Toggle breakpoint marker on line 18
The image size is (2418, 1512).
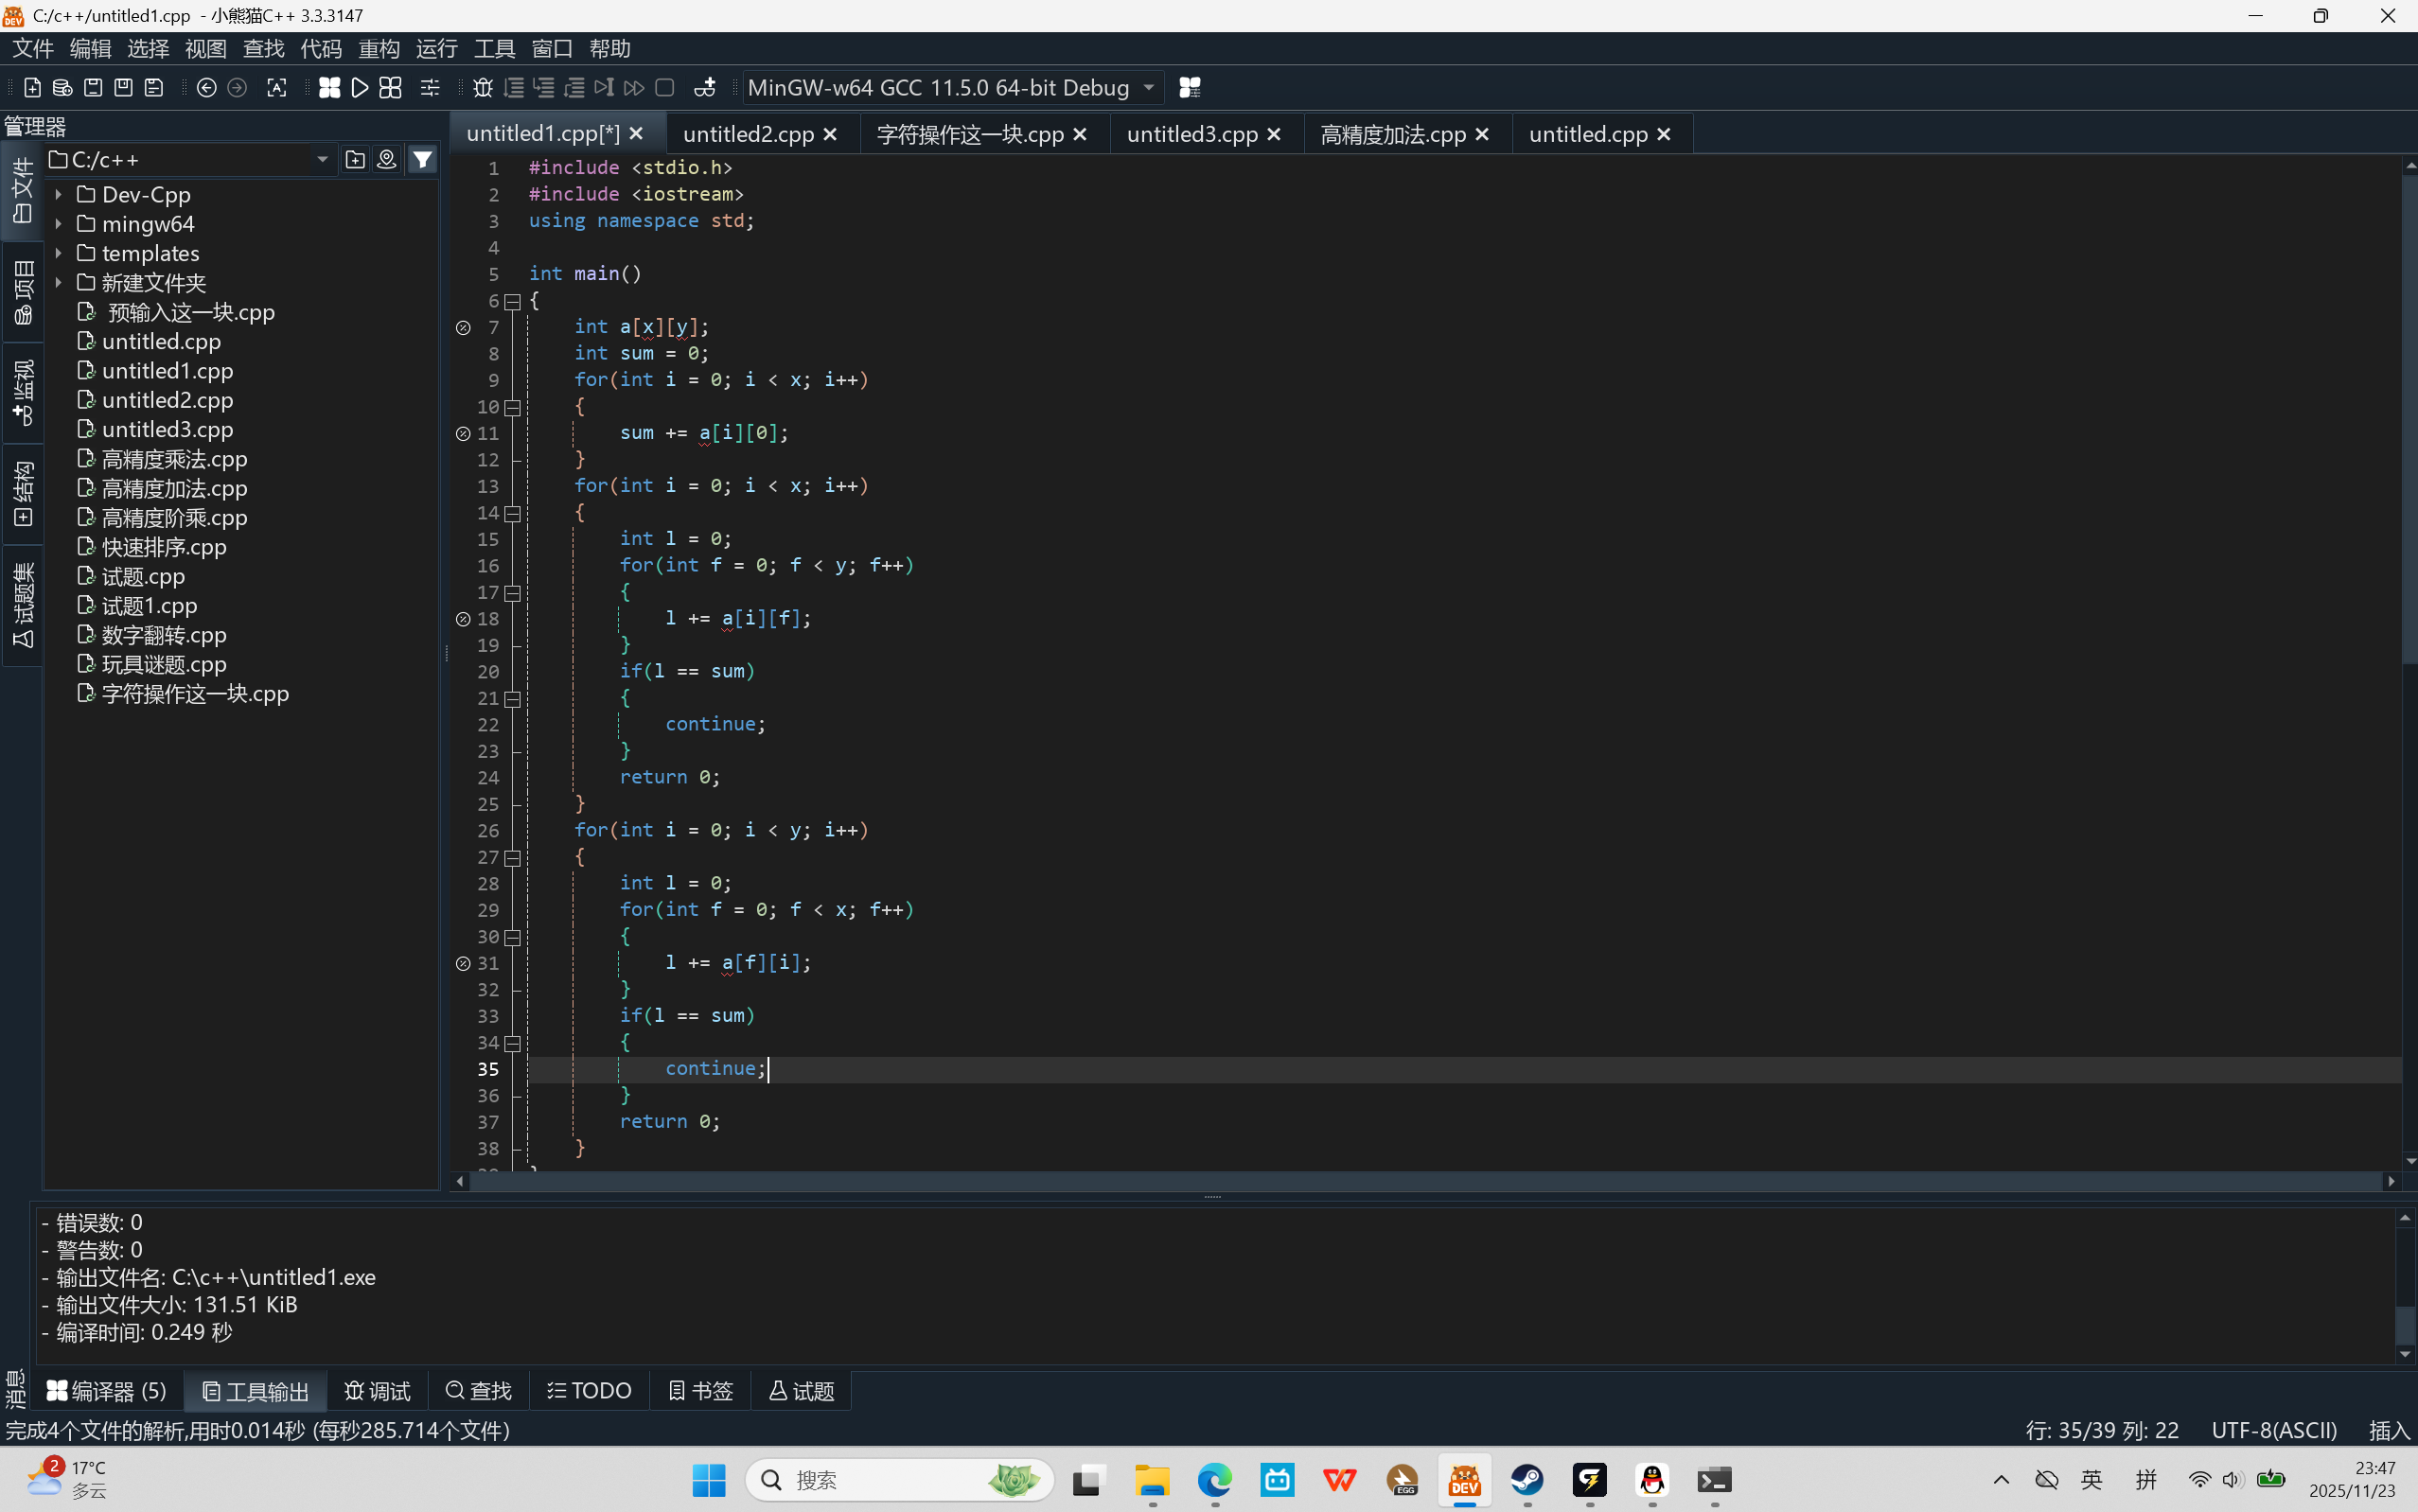(x=463, y=619)
